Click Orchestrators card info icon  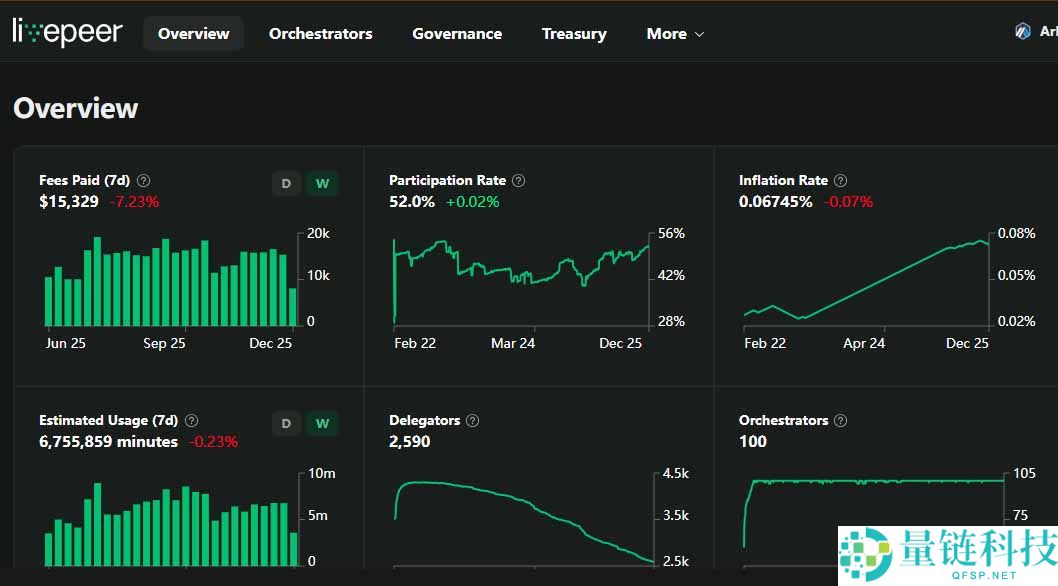(x=840, y=421)
